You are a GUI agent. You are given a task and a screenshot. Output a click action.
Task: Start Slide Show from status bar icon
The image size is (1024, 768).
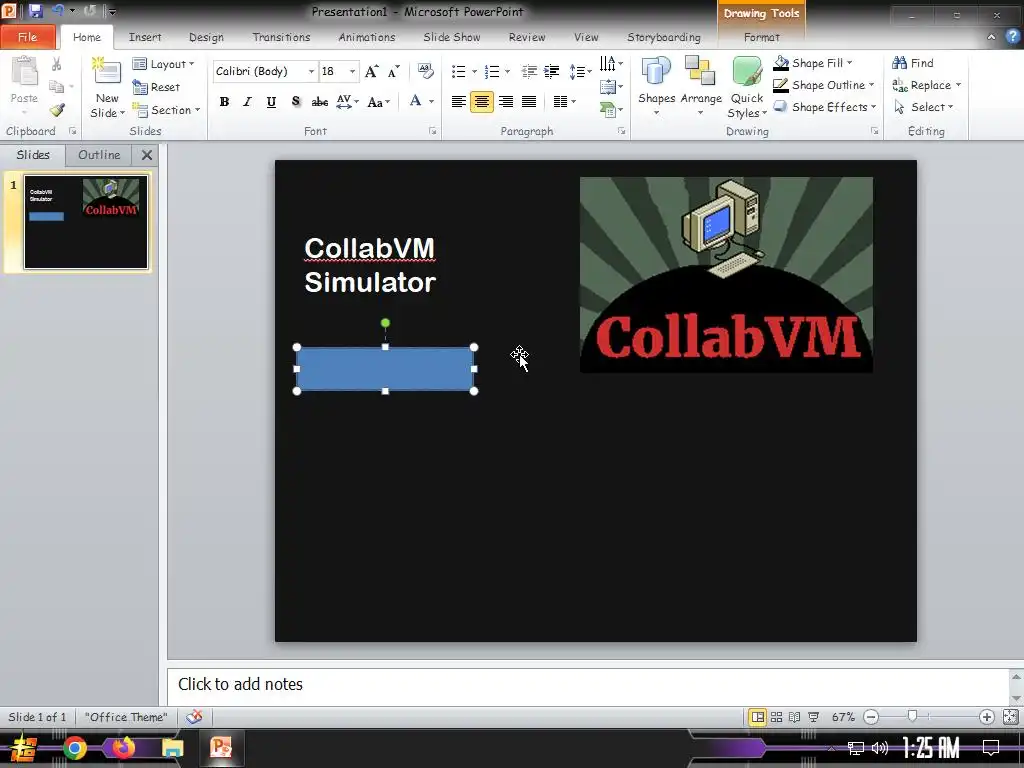pos(813,717)
